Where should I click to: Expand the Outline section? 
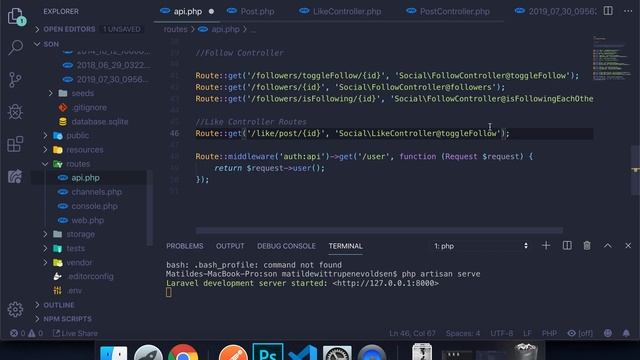(37, 305)
